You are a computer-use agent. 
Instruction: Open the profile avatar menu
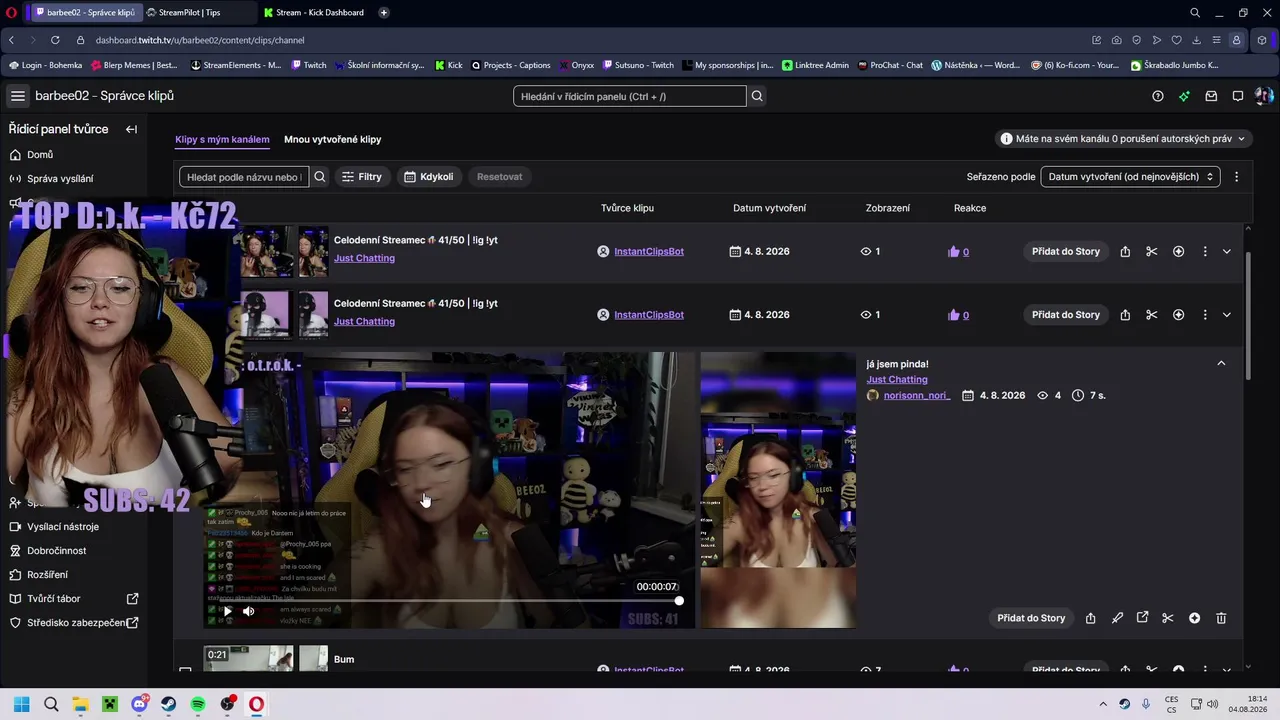(1264, 96)
